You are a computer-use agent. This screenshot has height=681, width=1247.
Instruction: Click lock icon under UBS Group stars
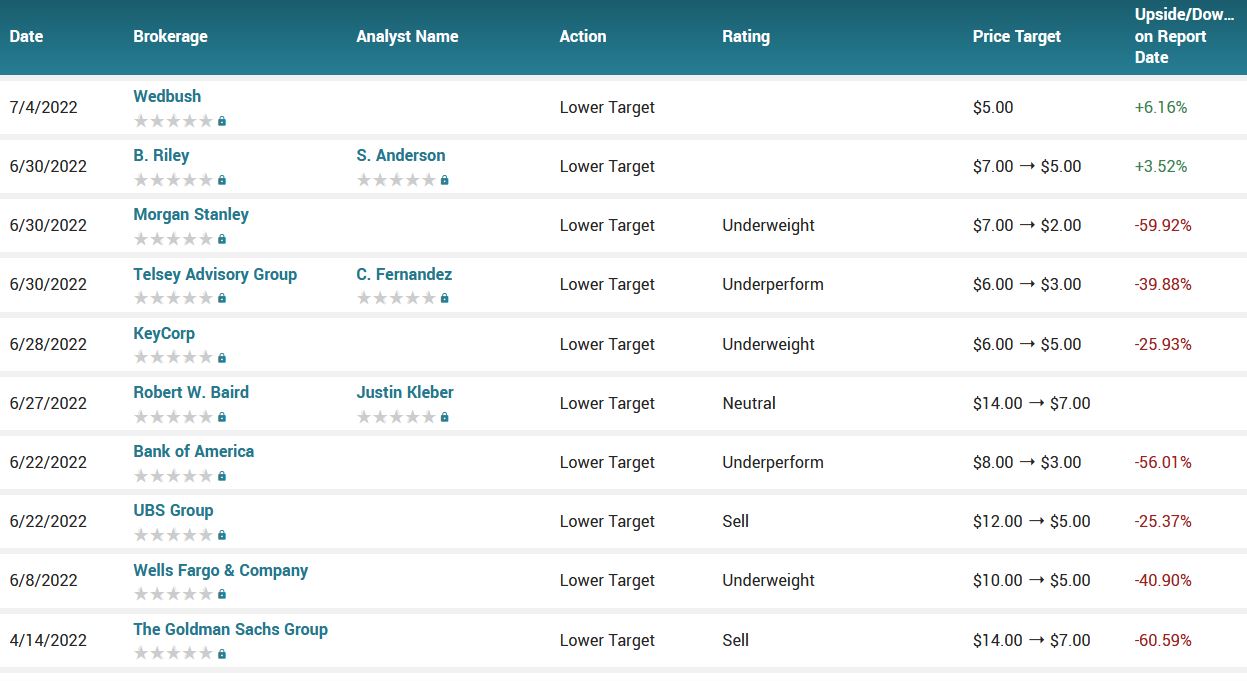(x=222, y=535)
